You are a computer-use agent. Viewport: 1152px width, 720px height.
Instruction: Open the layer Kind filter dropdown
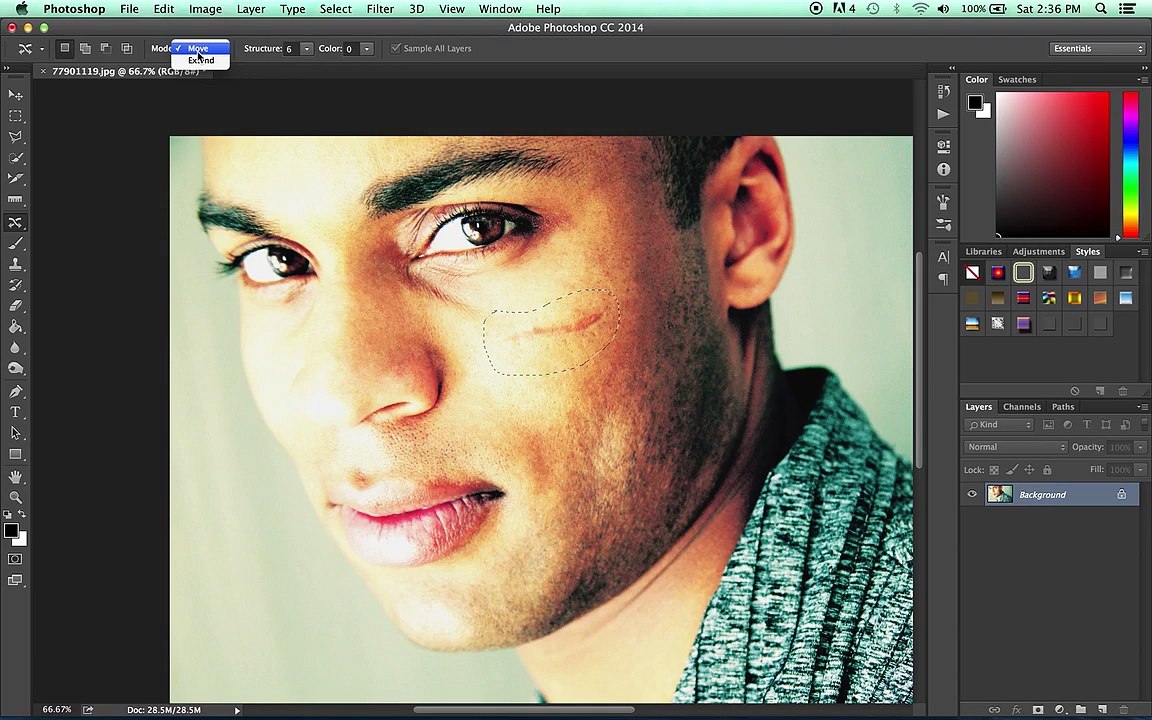(999, 425)
